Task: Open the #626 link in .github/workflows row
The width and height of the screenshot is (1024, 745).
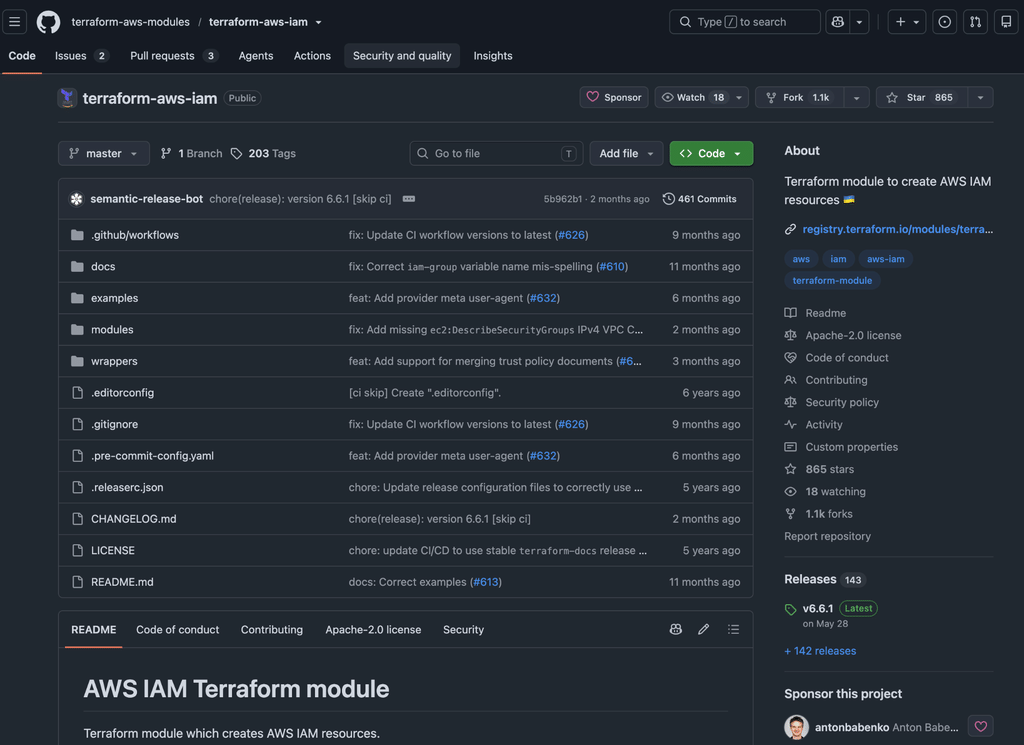Action: click(x=572, y=235)
